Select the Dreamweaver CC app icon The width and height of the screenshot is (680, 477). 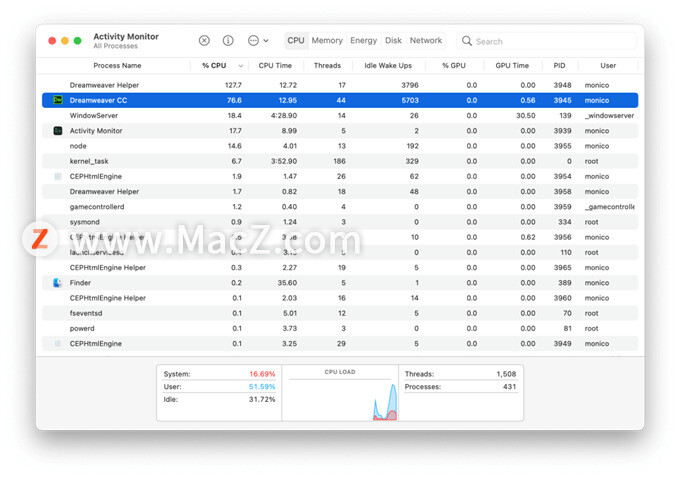tap(58, 100)
